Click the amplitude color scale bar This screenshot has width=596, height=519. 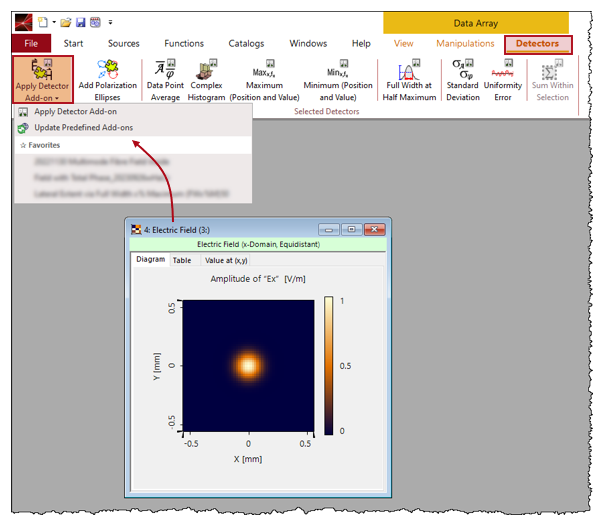pyautogui.click(x=328, y=366)
